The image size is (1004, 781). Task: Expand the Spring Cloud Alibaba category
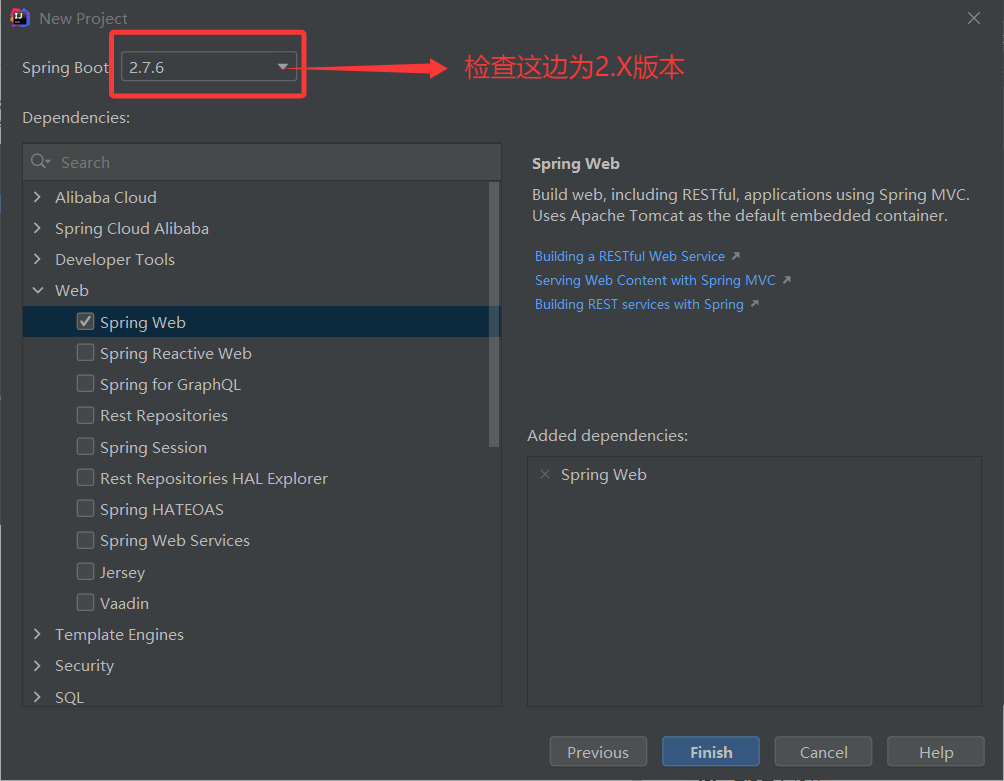[x=38, y=228]
